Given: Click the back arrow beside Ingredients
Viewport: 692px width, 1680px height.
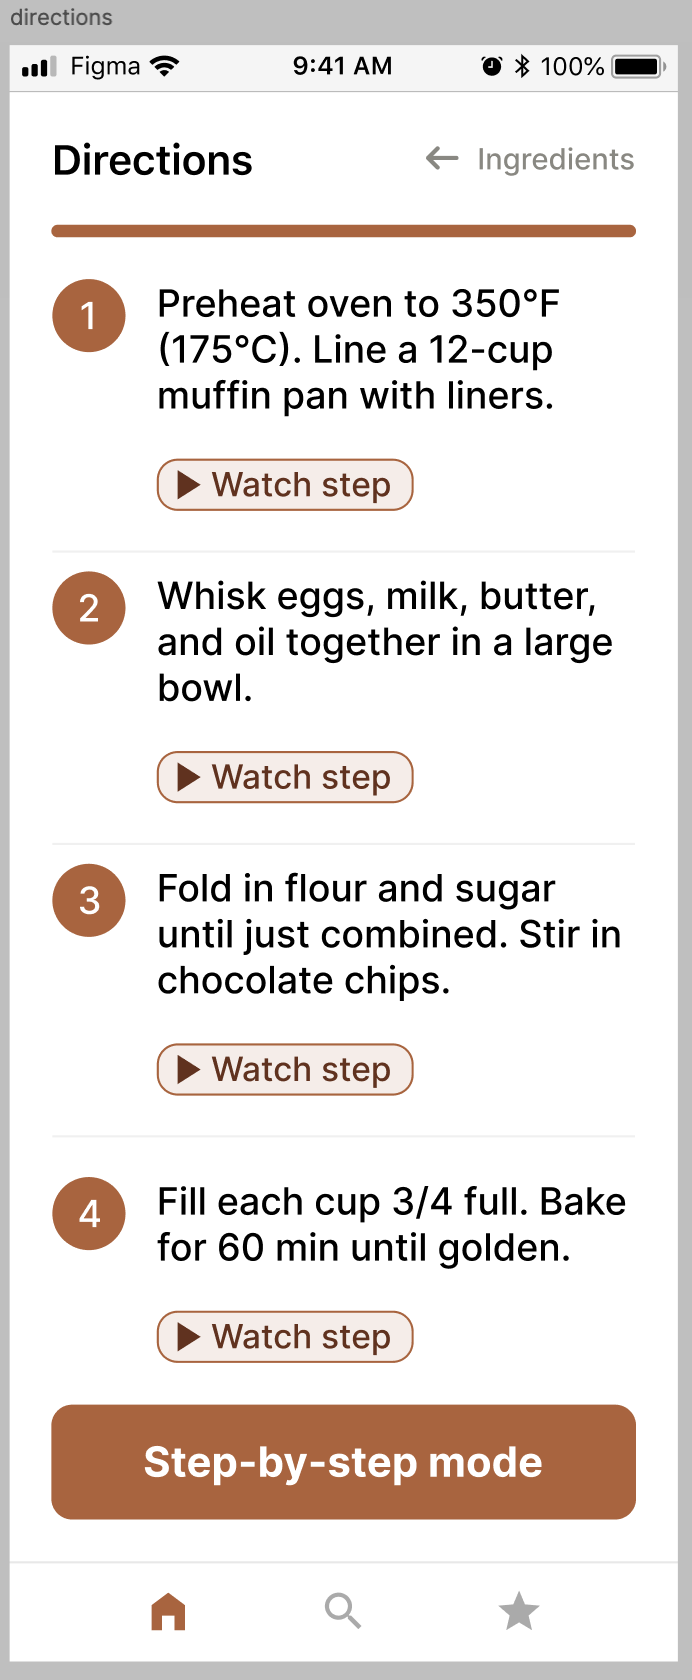Looking at the screenshot, I should click(442, 158).
